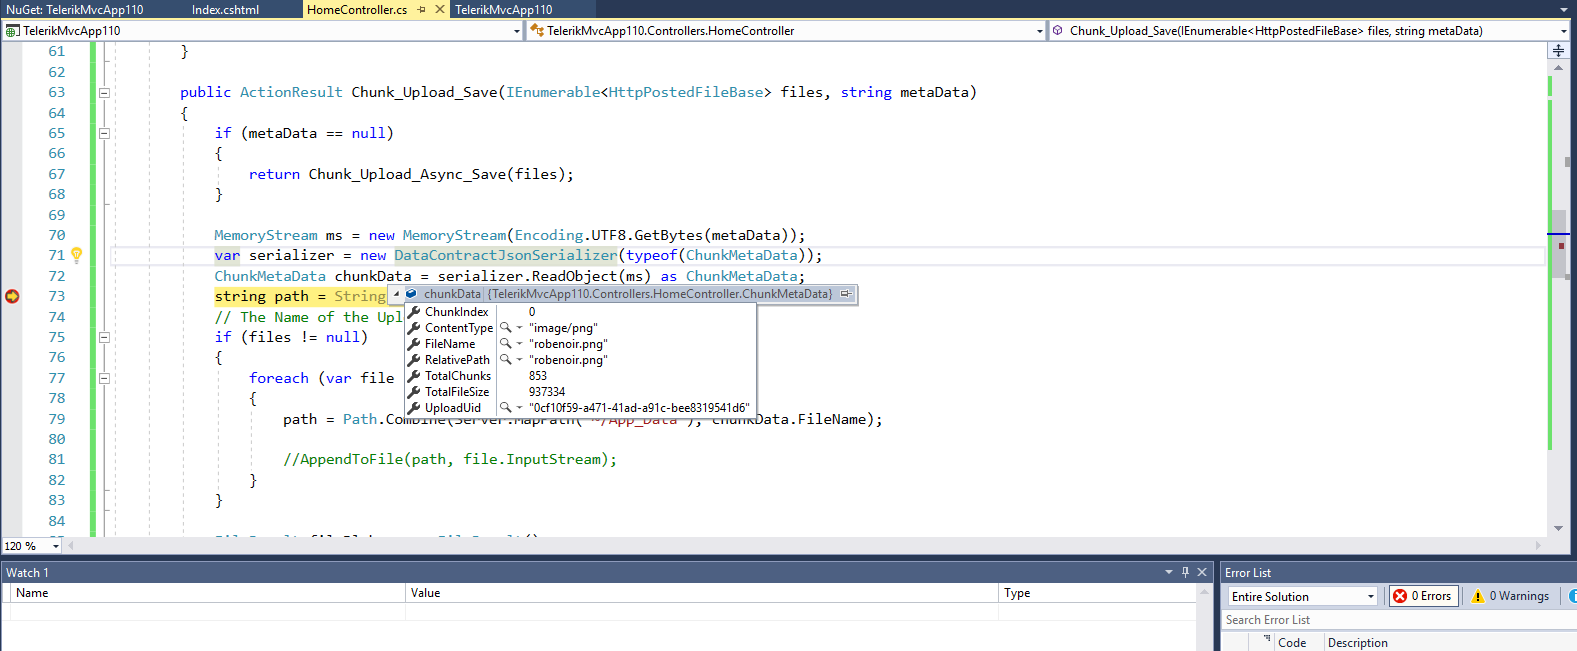Switch to the Index.cshtml tab
This screenshot has height=651, width=1577.
[225, 10]
